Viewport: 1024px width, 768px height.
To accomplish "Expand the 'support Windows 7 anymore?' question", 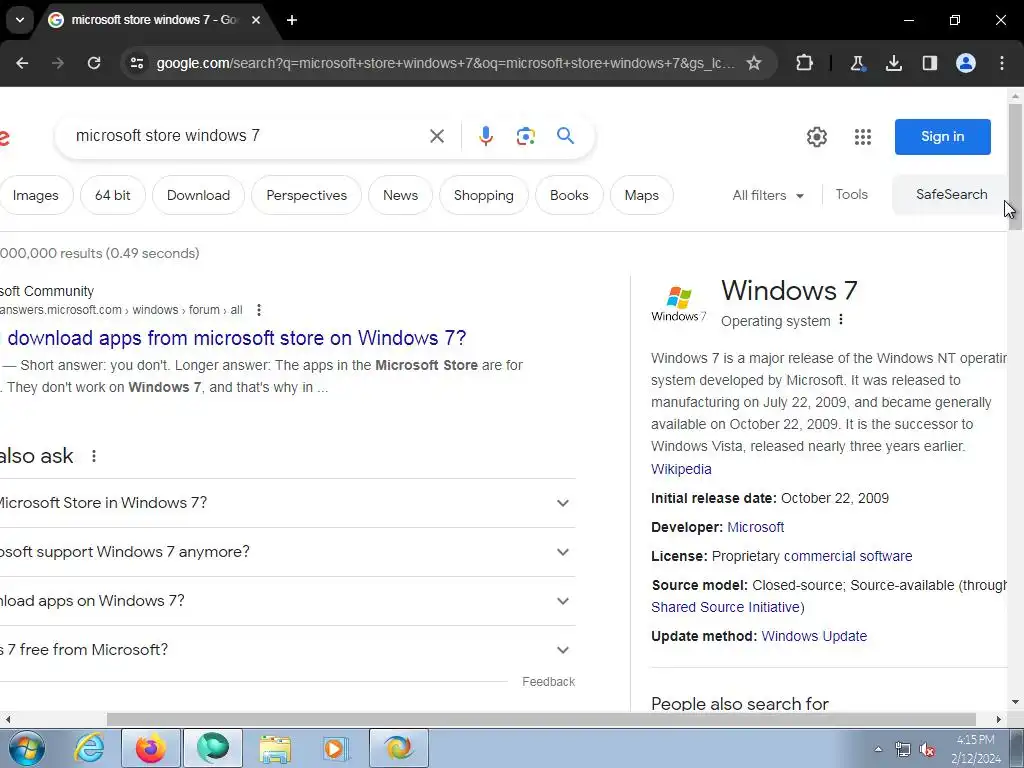I will click(x=287, y=552).
